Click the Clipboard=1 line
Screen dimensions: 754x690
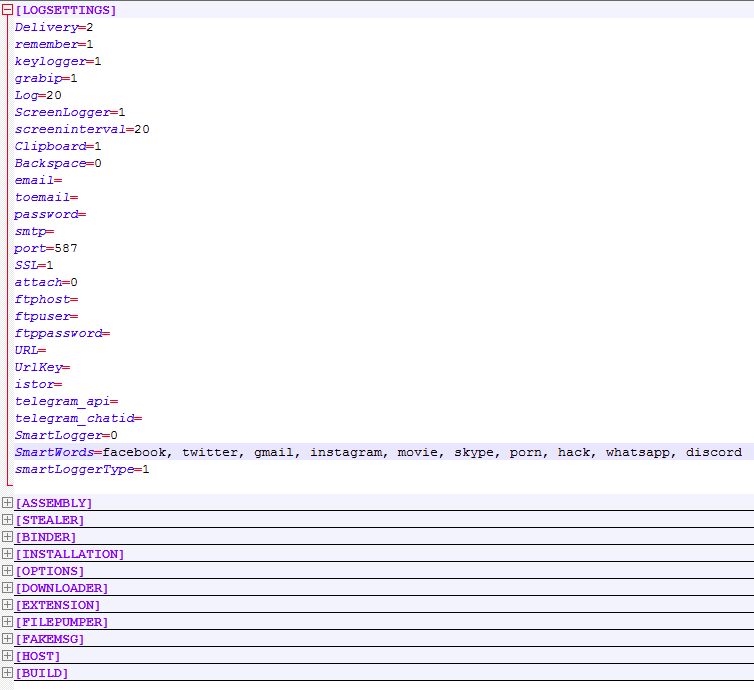coord(58,146)
